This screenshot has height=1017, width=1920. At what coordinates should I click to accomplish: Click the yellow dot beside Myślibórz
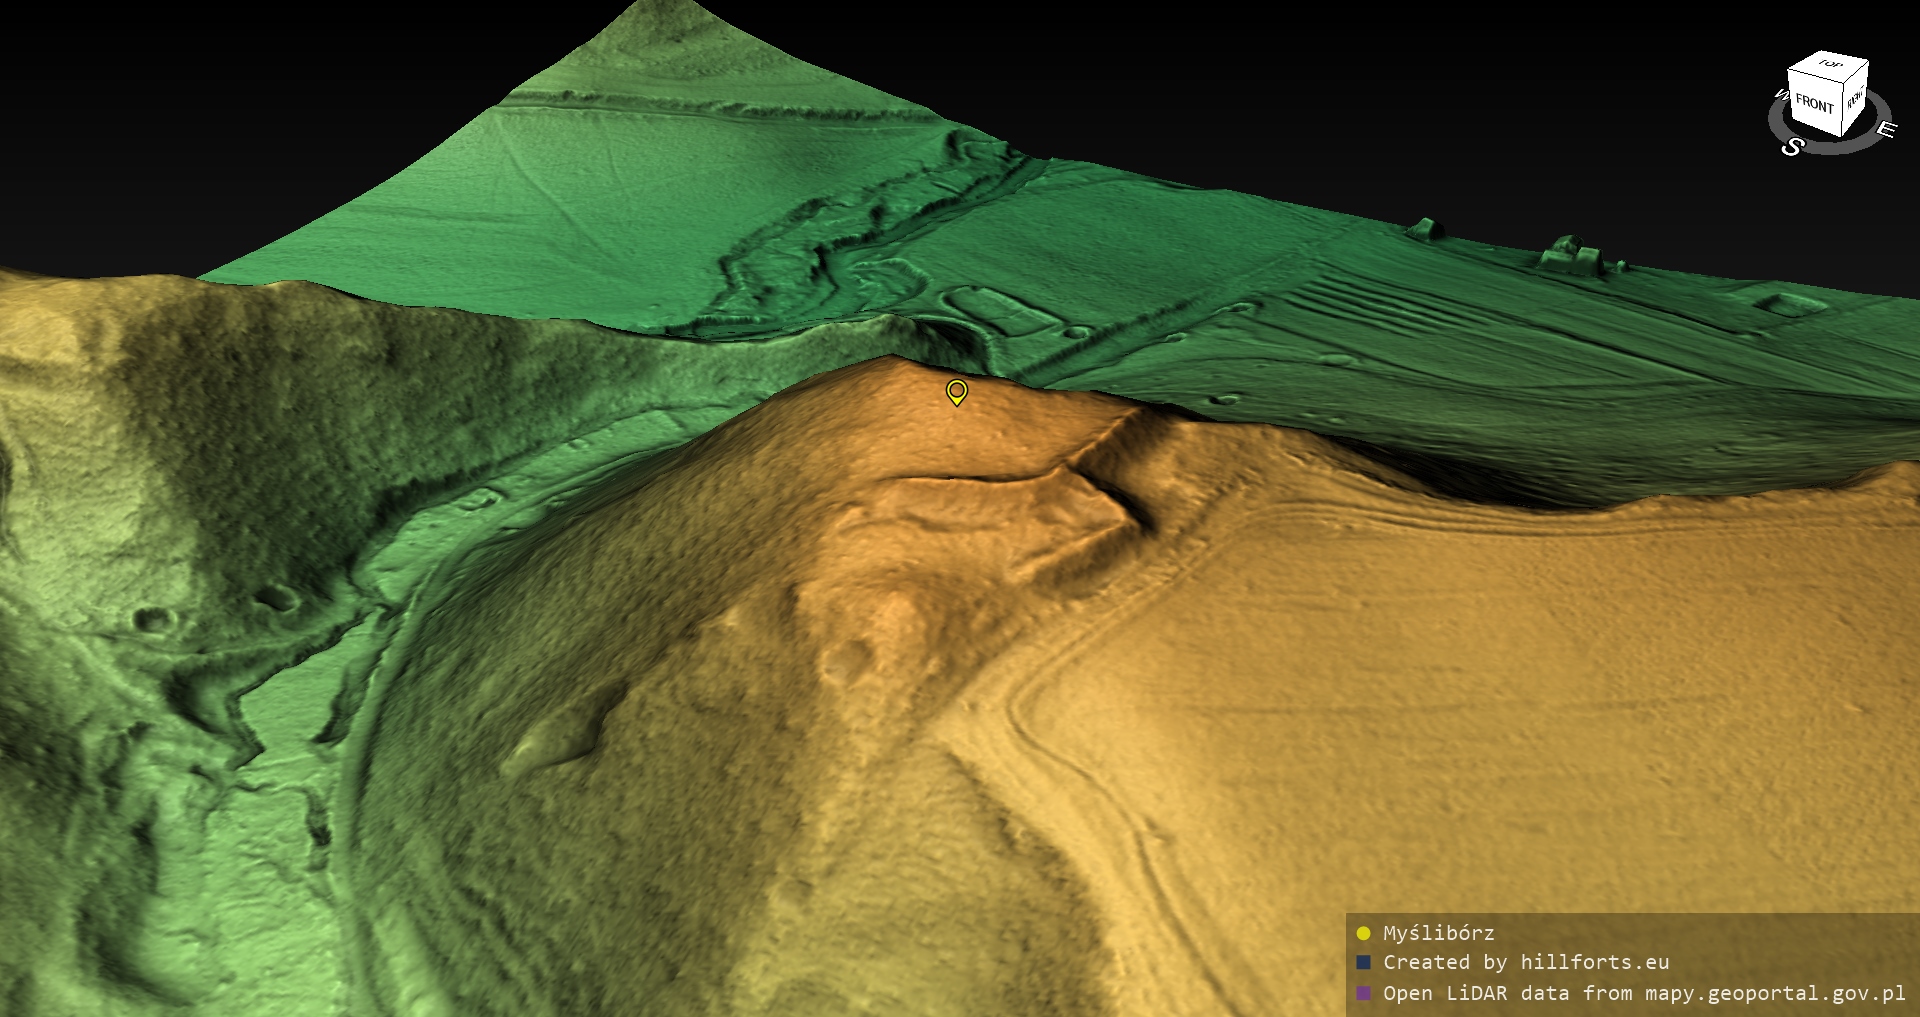click(x=1363, y=933)
